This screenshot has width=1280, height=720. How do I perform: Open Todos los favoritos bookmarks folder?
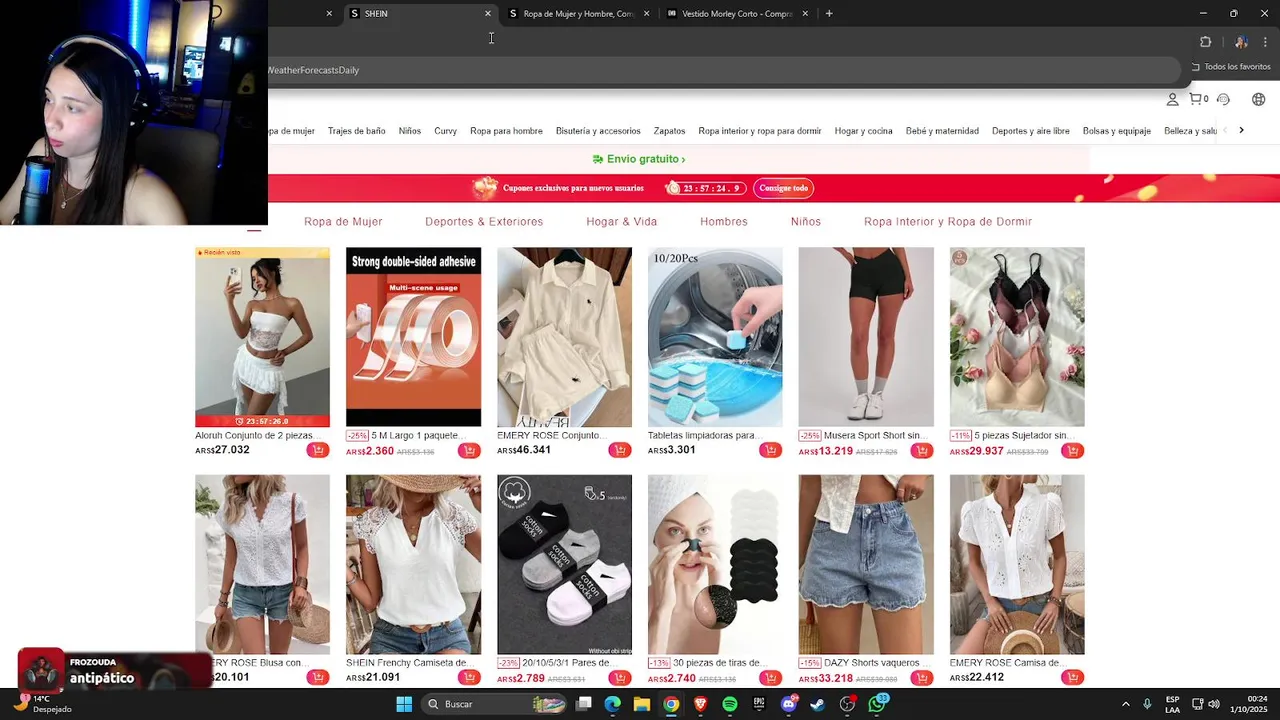click(x=1230, y=67)
